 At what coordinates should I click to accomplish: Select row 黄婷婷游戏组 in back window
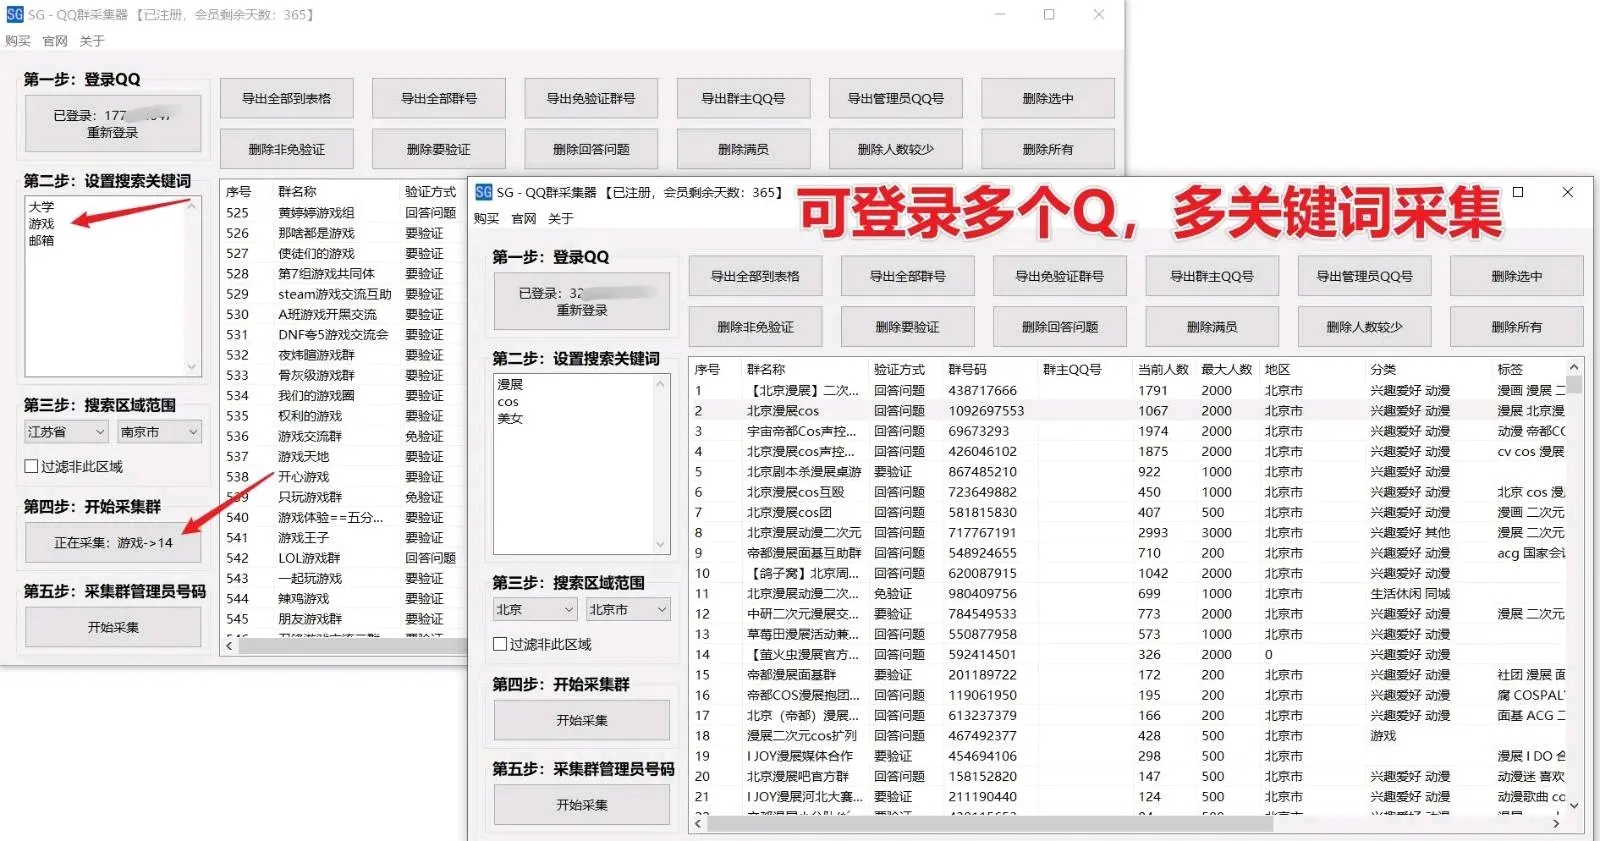coord(344,213)
